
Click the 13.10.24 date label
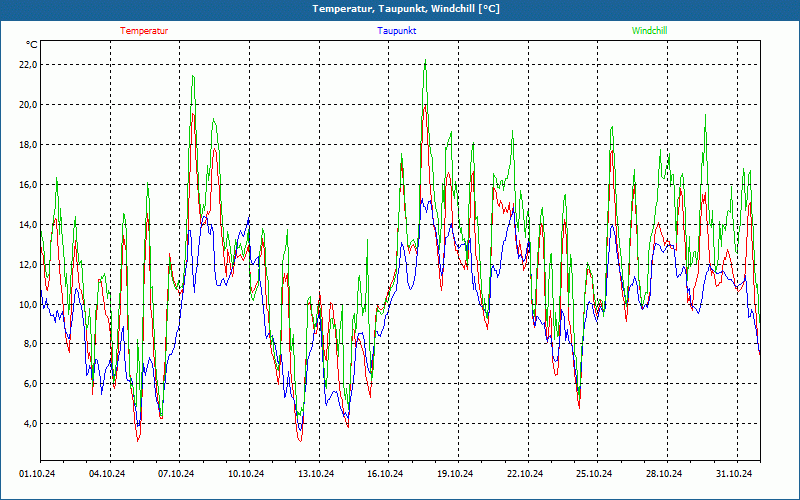point(316,474)
